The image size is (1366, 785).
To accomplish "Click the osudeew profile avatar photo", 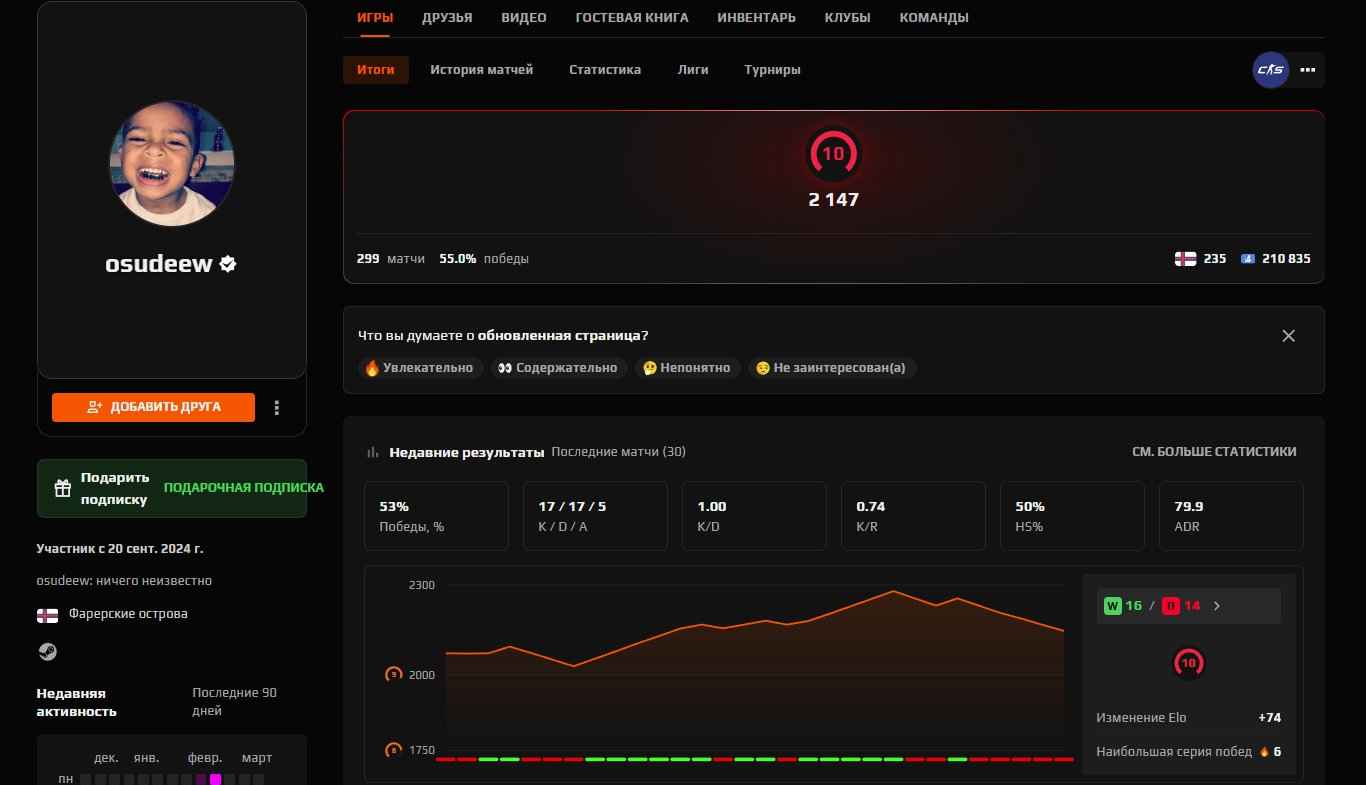I will 171,163.
